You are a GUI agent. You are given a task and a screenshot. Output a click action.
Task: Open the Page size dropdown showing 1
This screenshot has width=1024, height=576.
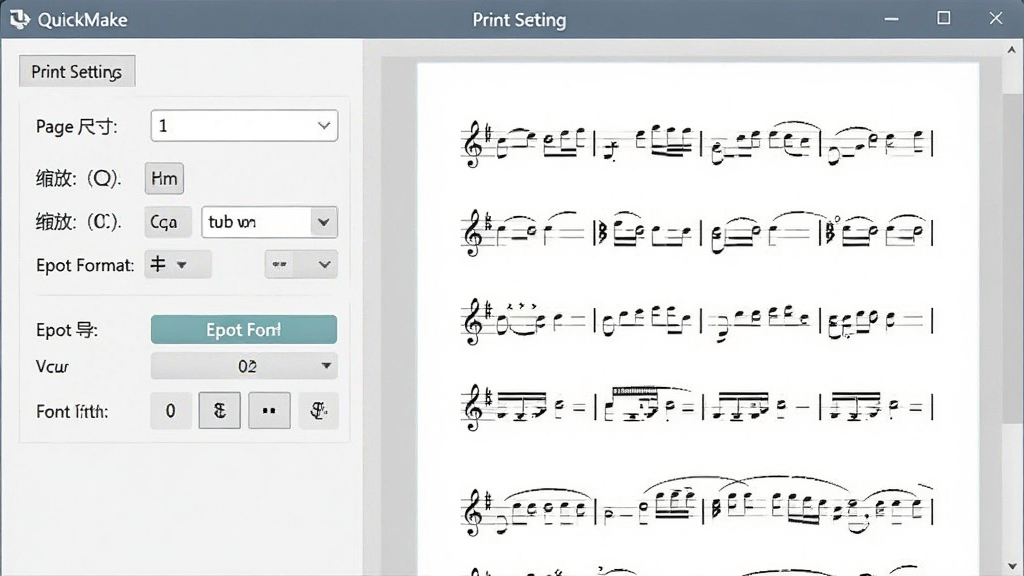[x=244, y=125]
